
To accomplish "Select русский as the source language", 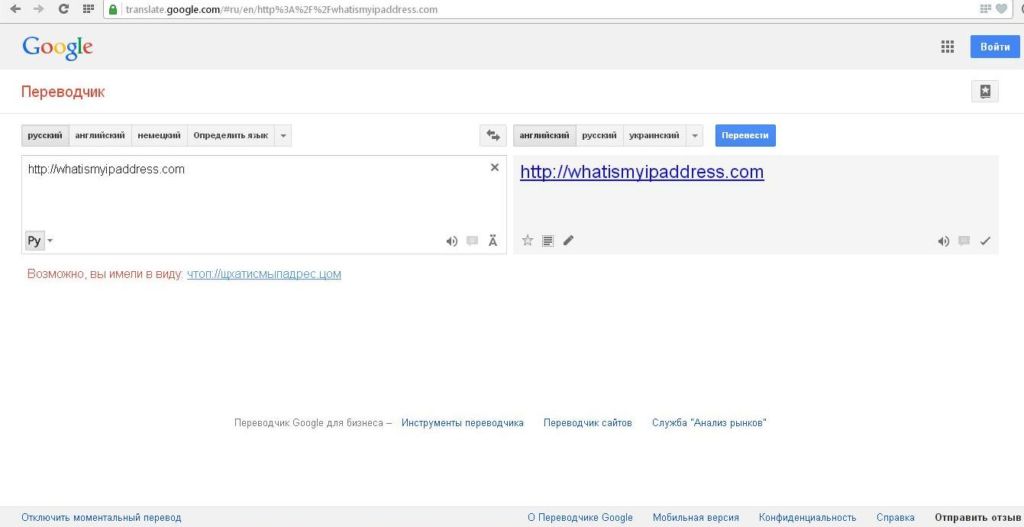I will pyautogui.click(x=45, y=136).
